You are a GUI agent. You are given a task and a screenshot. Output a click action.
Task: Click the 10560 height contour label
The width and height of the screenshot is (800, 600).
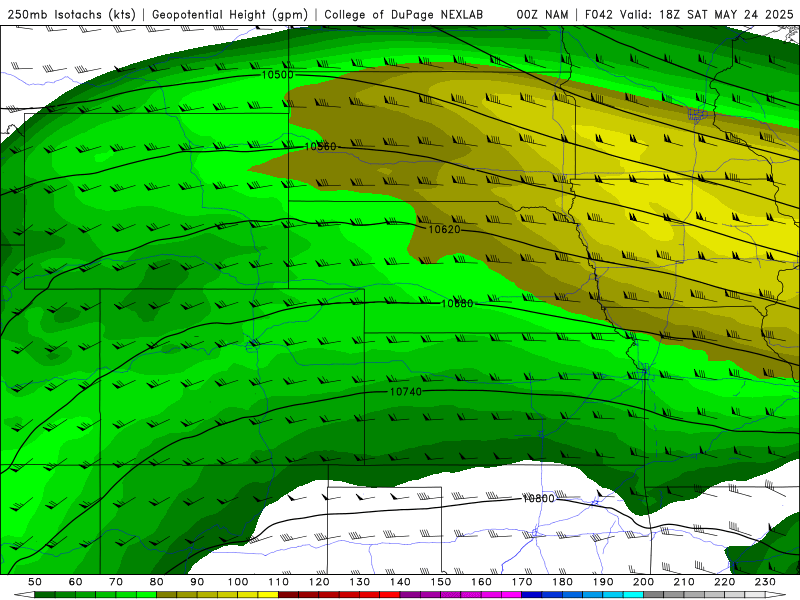(x=320, y=147)
